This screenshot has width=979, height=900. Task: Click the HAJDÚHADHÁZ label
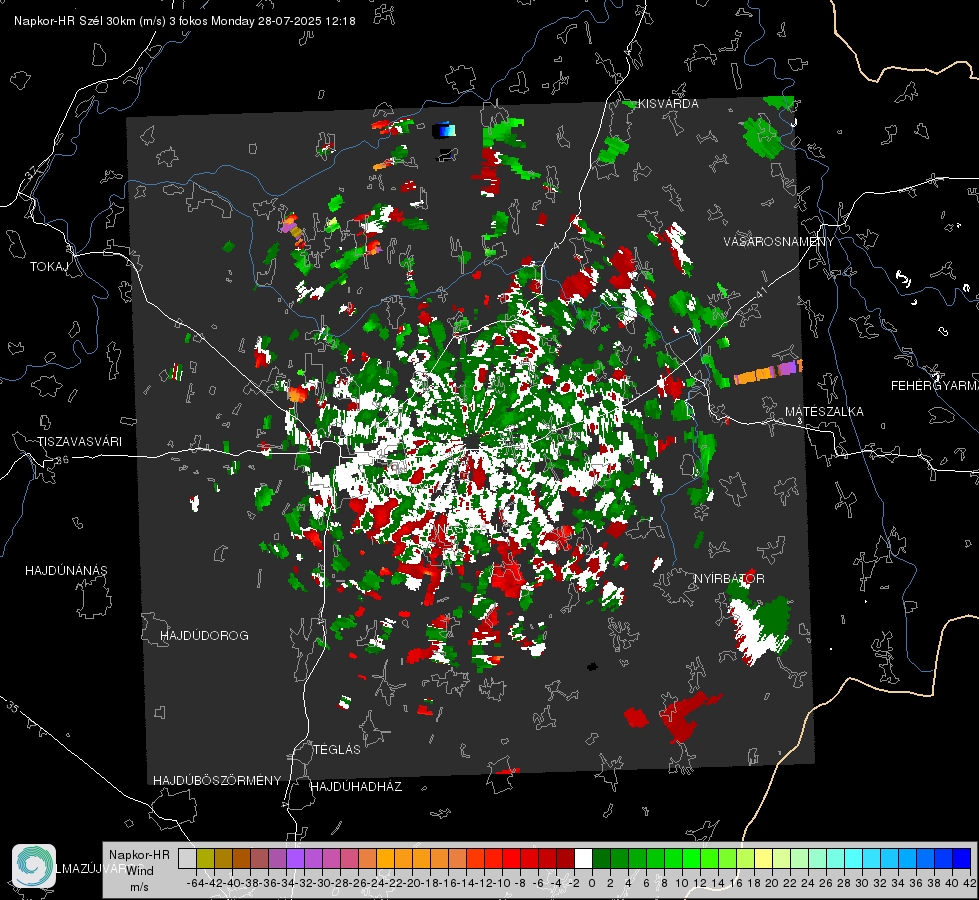(356, 786)
